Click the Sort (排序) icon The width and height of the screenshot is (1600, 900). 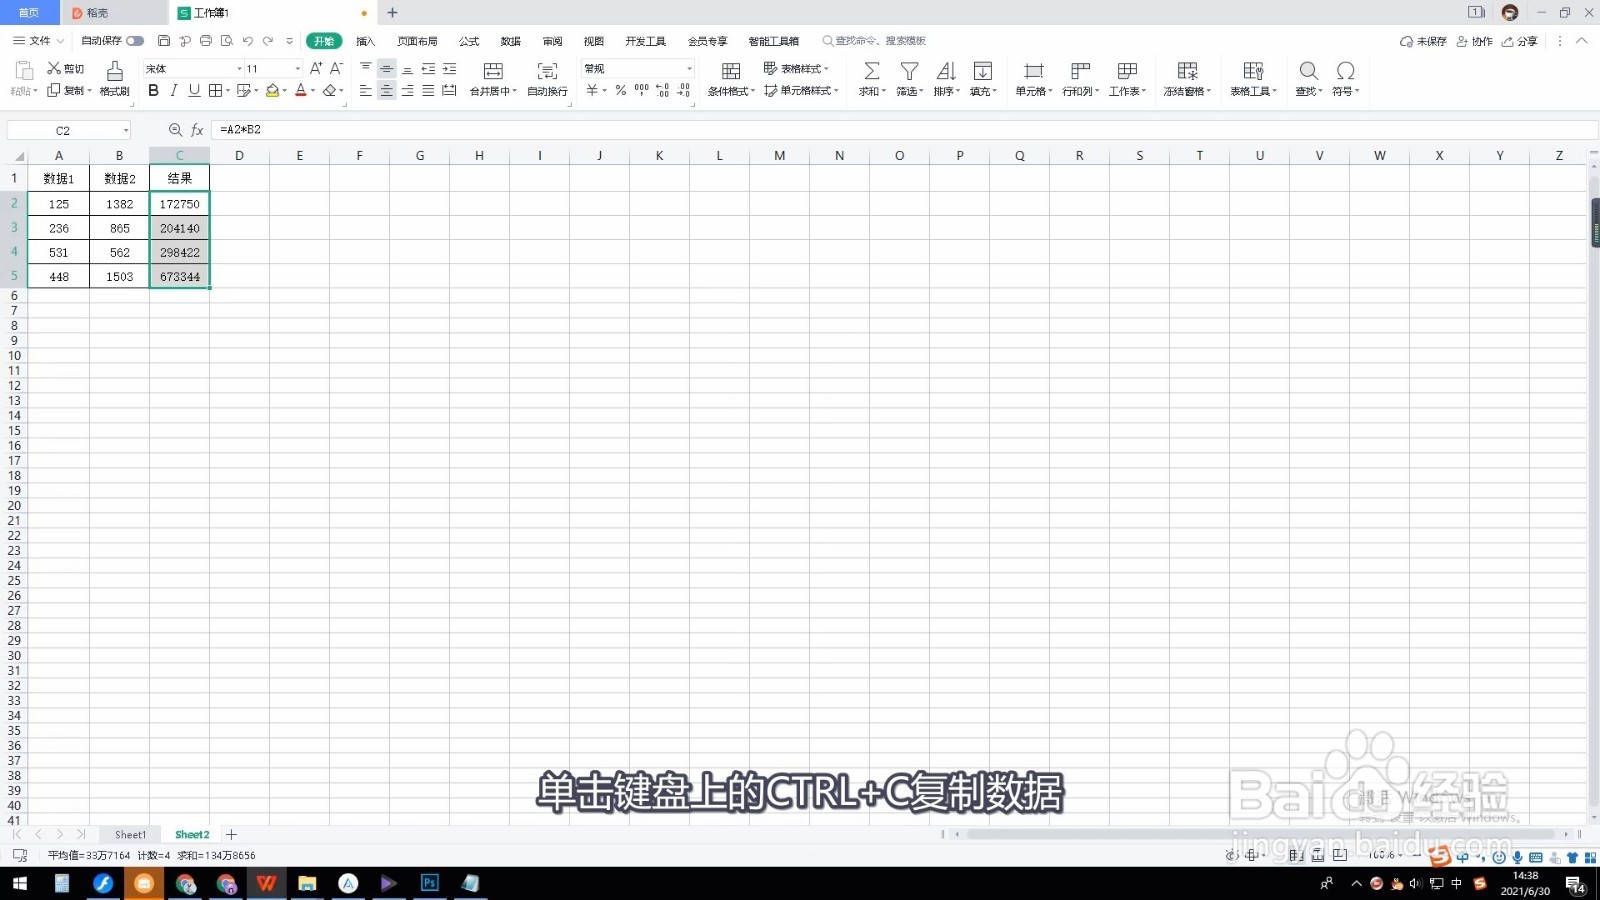pos(946,71)
